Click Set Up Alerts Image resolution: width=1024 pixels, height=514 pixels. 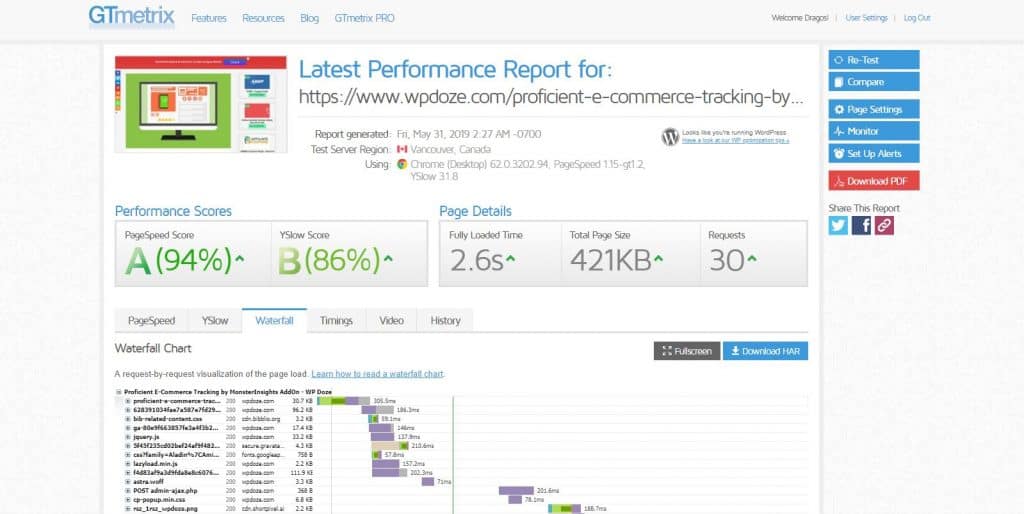click(x=874, y=153)
